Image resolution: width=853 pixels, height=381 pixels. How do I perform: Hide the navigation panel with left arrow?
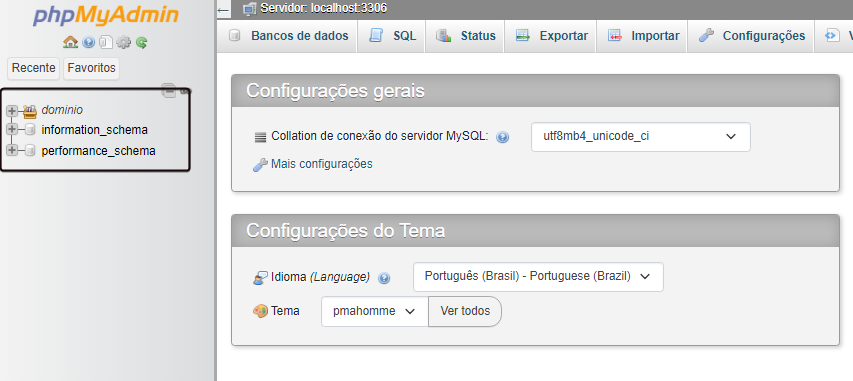[223, 10]
